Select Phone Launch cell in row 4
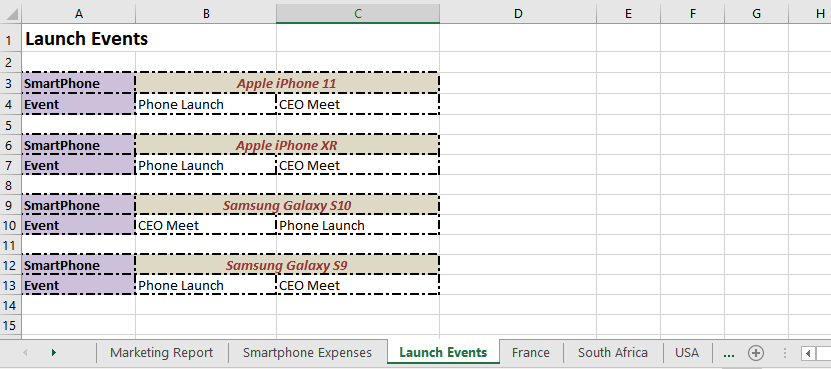This screenshot has width=831, height=369. click(x=206, y=104)
